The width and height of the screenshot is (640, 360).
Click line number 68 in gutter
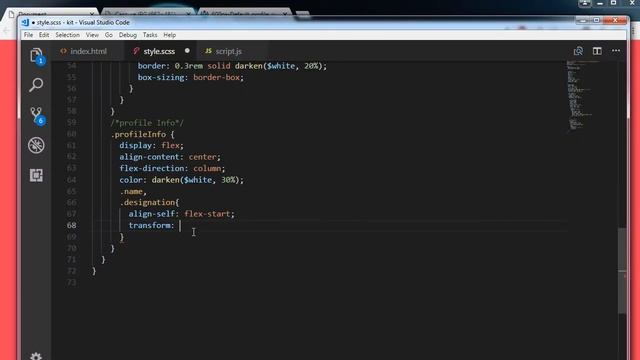pos(71,225)
